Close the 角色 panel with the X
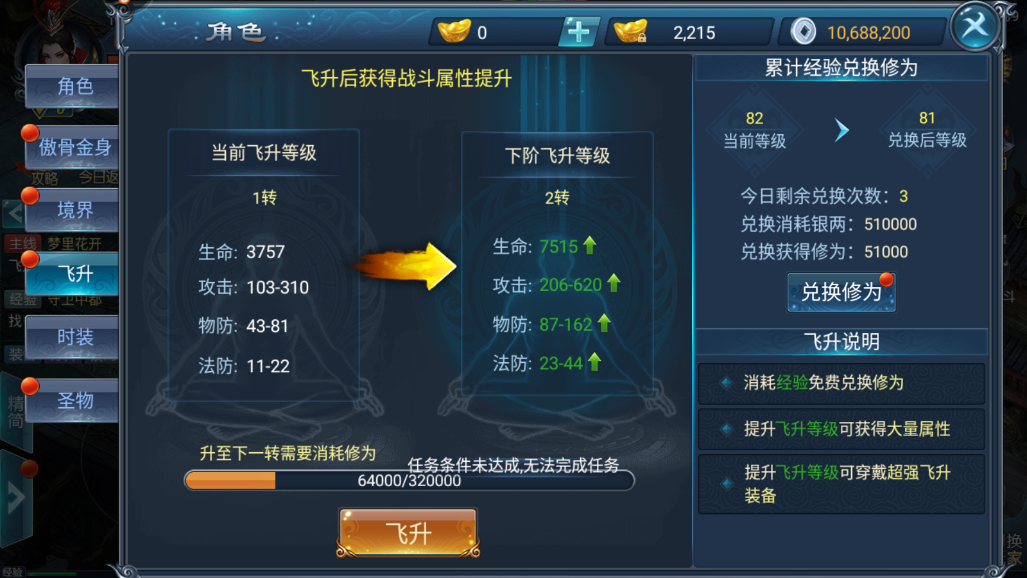 975,26
